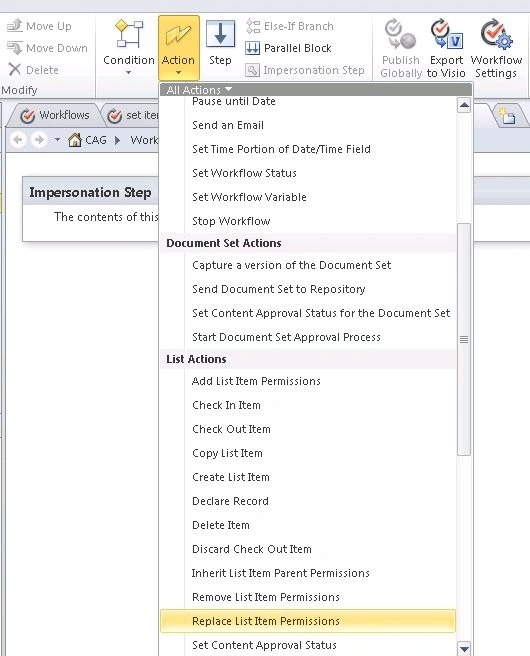Click the Parallel Block label
This screenshot has height=656, width=530.
tap(297, 48)
